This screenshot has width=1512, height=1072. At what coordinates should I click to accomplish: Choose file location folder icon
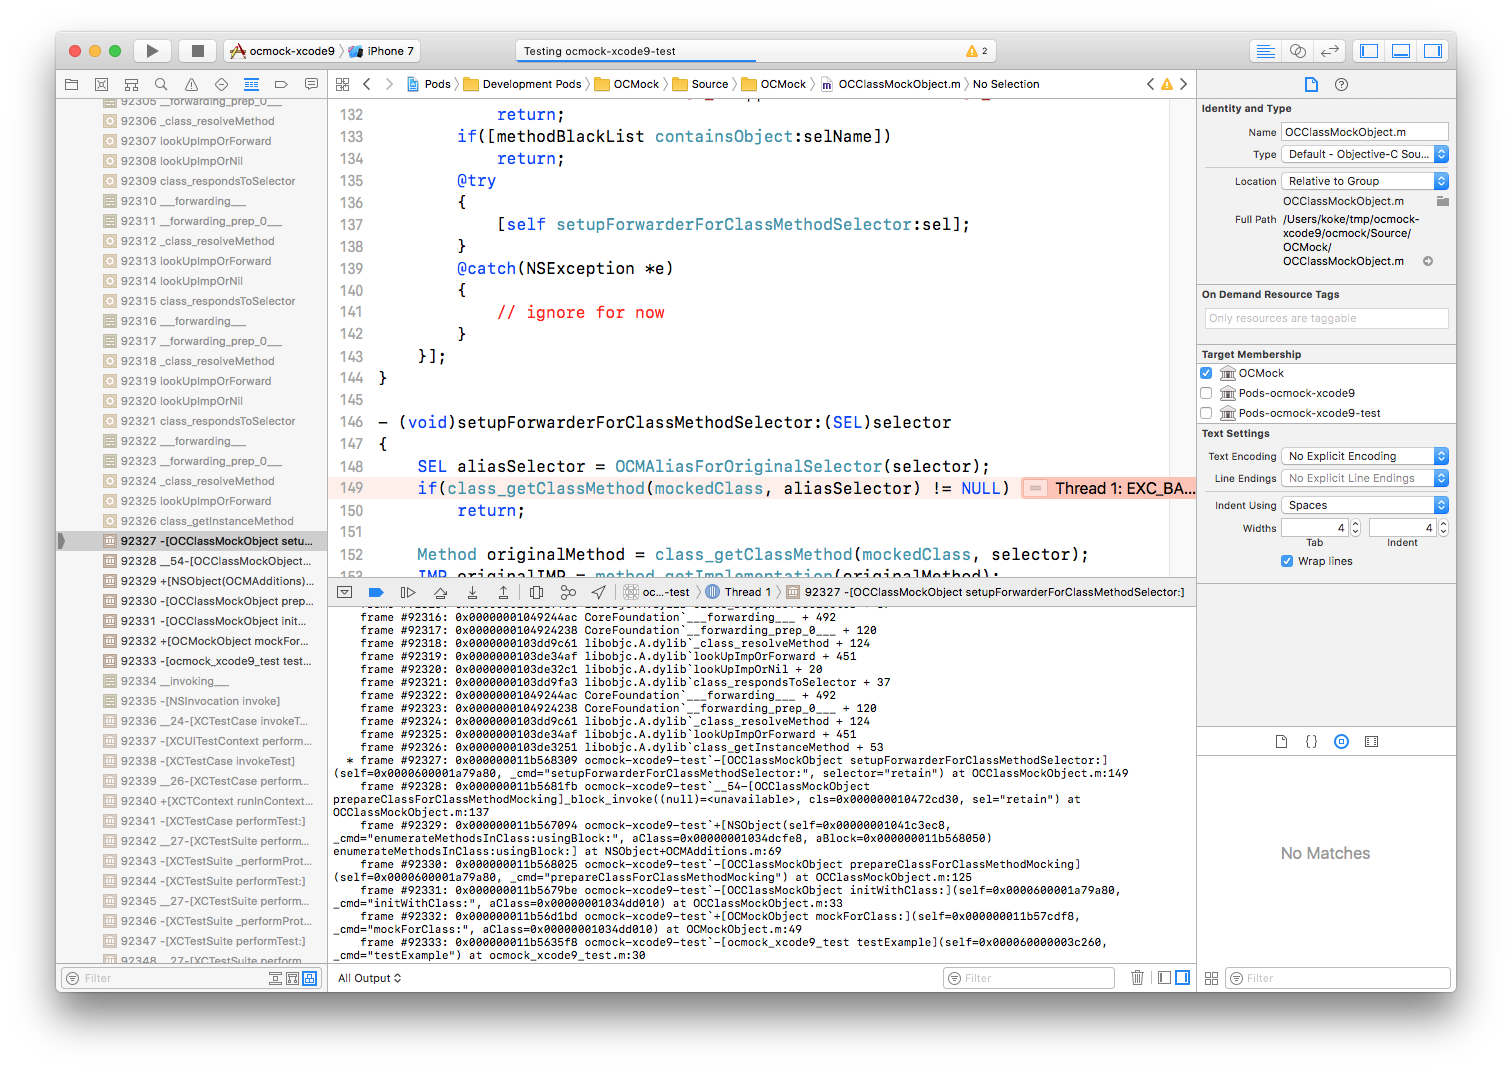(1442, 201)
